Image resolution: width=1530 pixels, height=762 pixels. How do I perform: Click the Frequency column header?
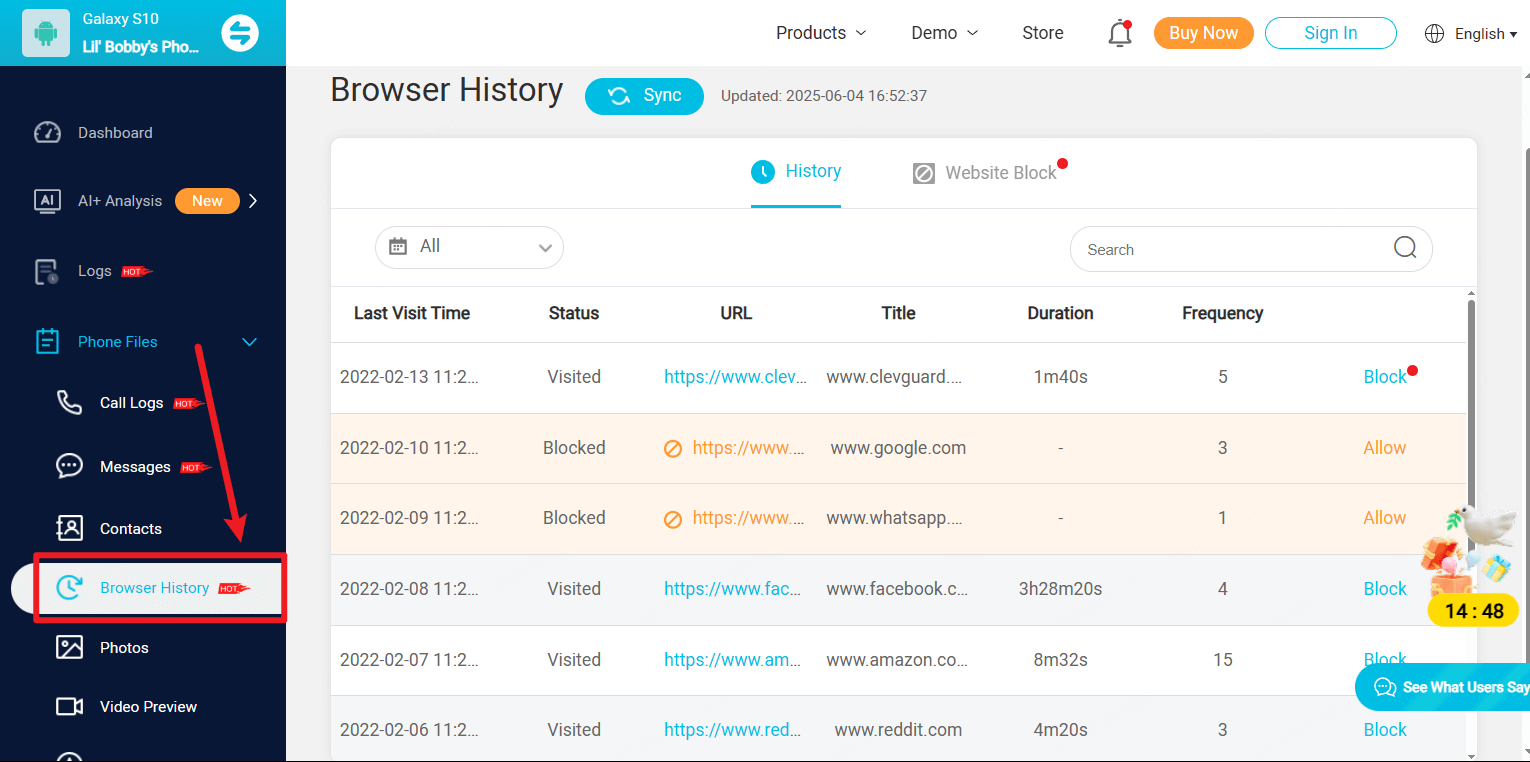pyautogui.click(x=1222, y=313)
